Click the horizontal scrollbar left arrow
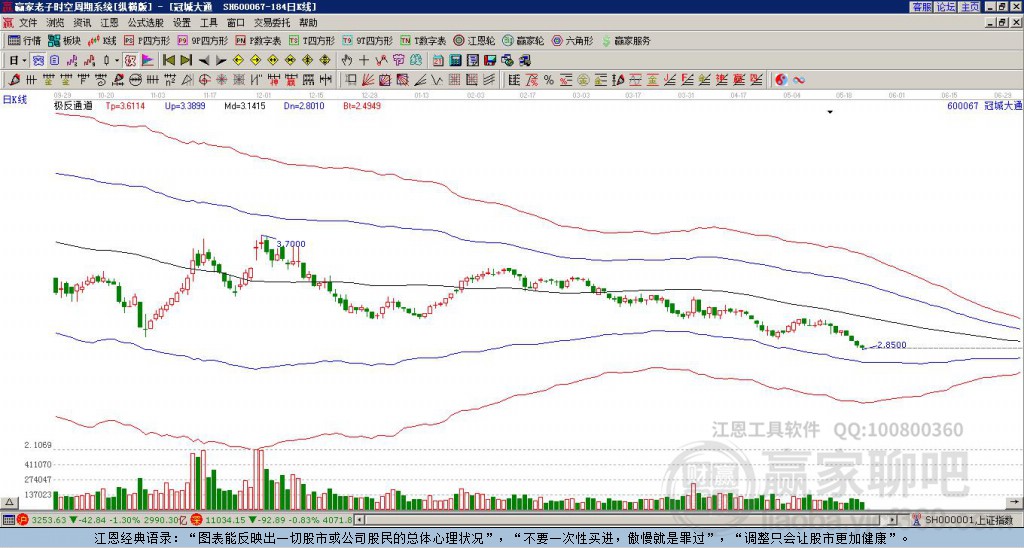 coord(359,520)
